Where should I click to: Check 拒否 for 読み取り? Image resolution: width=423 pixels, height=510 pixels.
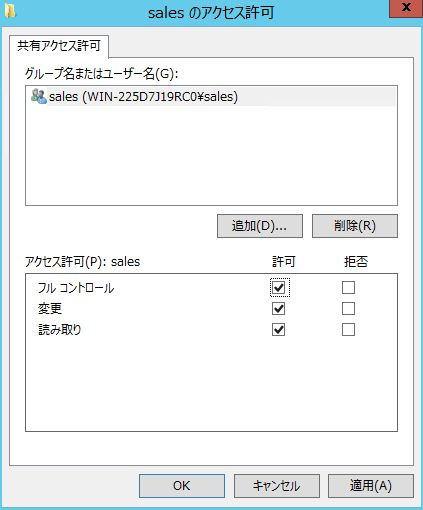coord(348,330)
